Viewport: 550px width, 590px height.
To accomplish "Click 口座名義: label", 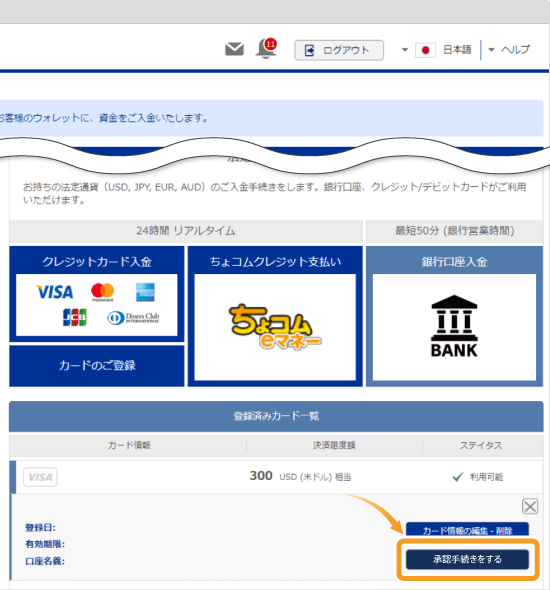I will click(45, 561).
